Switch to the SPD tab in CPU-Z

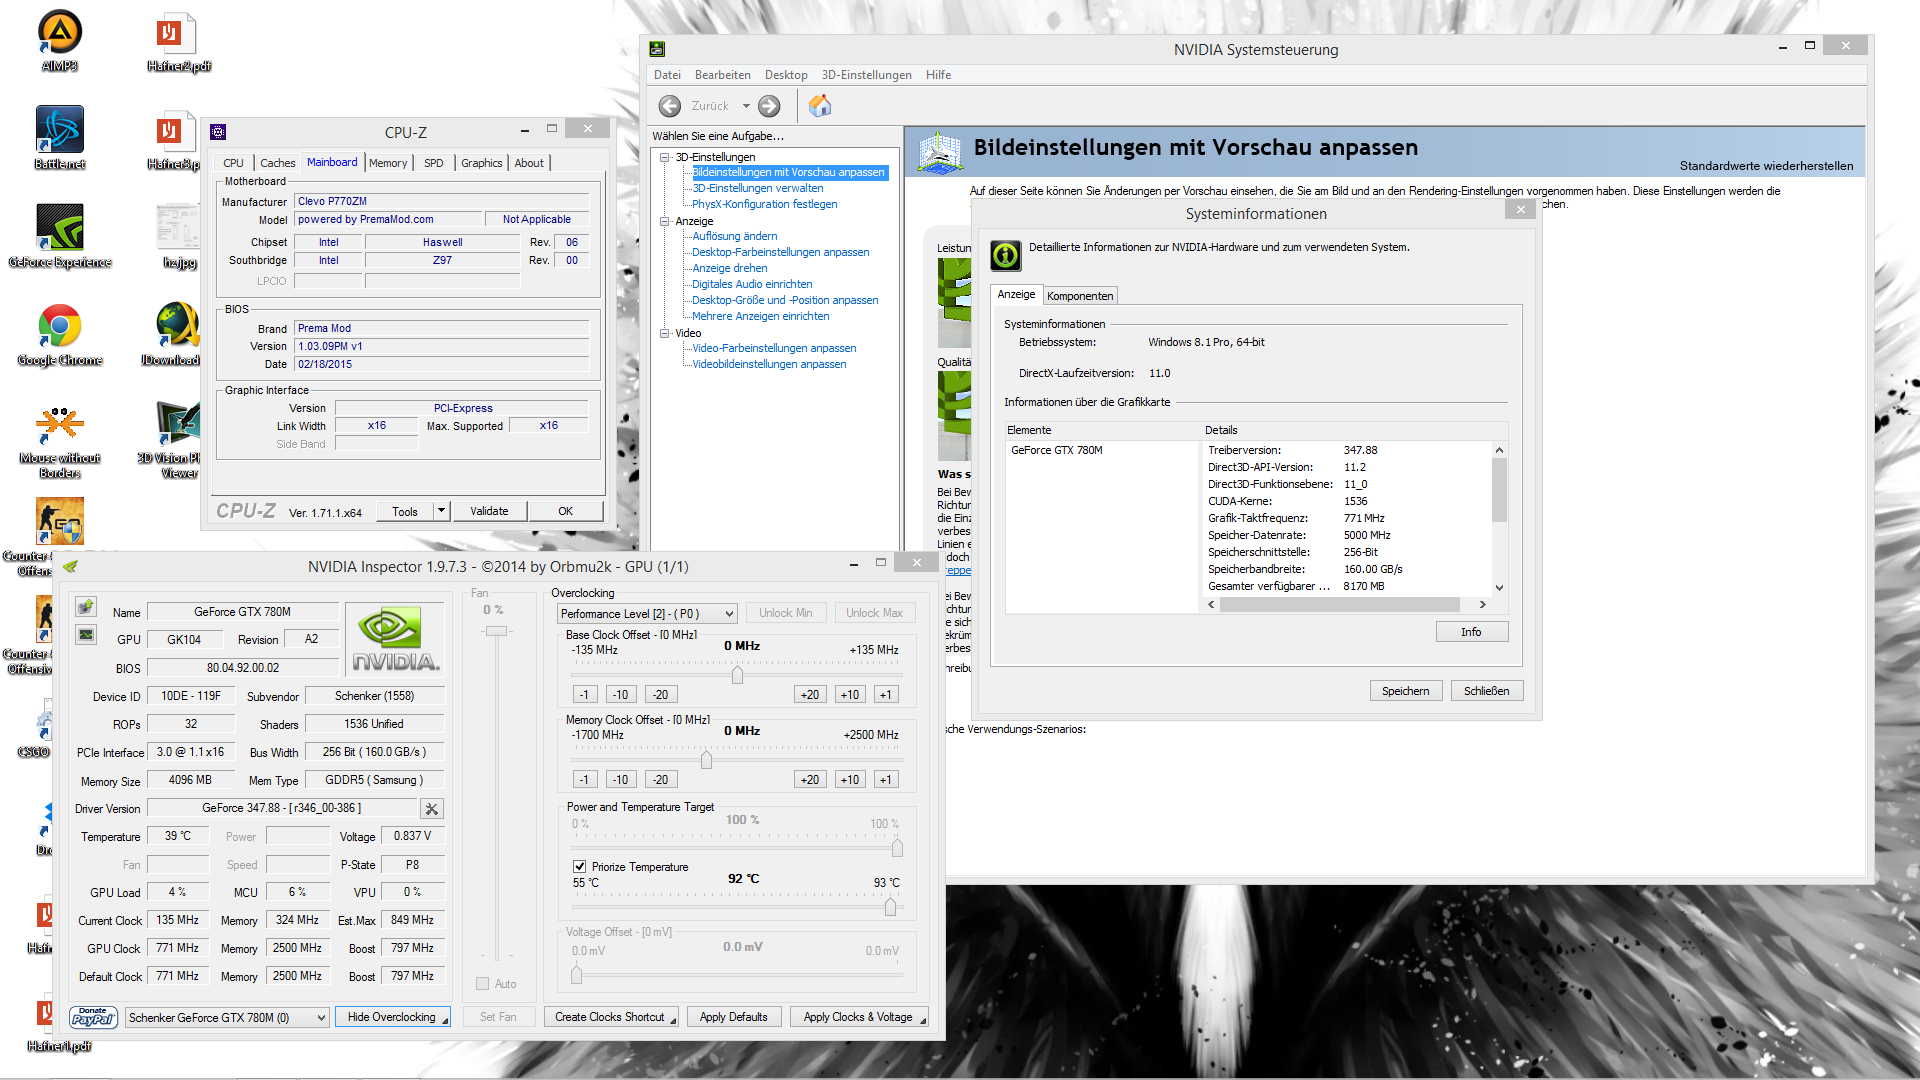(x=433, y=163)
